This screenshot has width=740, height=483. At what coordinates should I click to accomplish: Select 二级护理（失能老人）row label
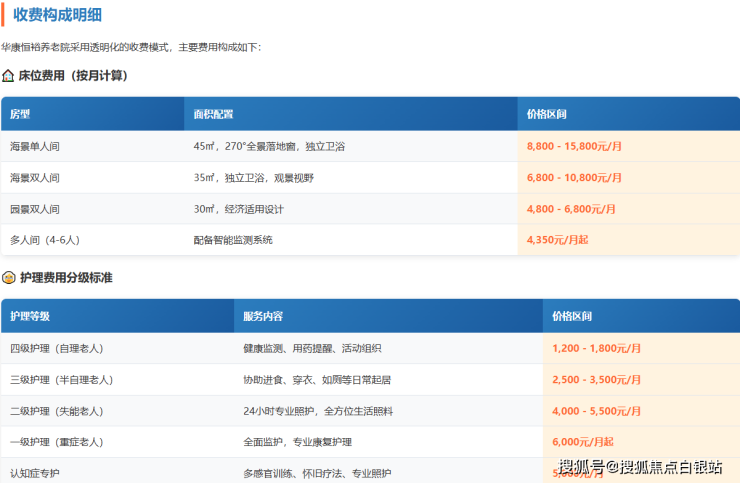click(x=57, y=411)
